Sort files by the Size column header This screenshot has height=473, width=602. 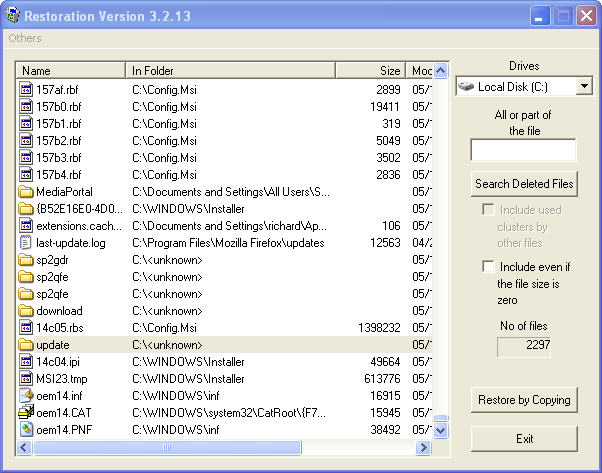point(370,71)
